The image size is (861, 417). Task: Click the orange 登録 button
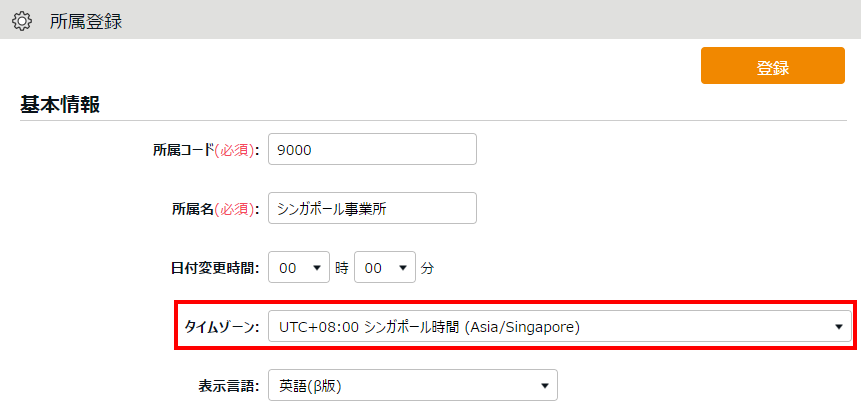pyautogui.click(x=773, y=65)
